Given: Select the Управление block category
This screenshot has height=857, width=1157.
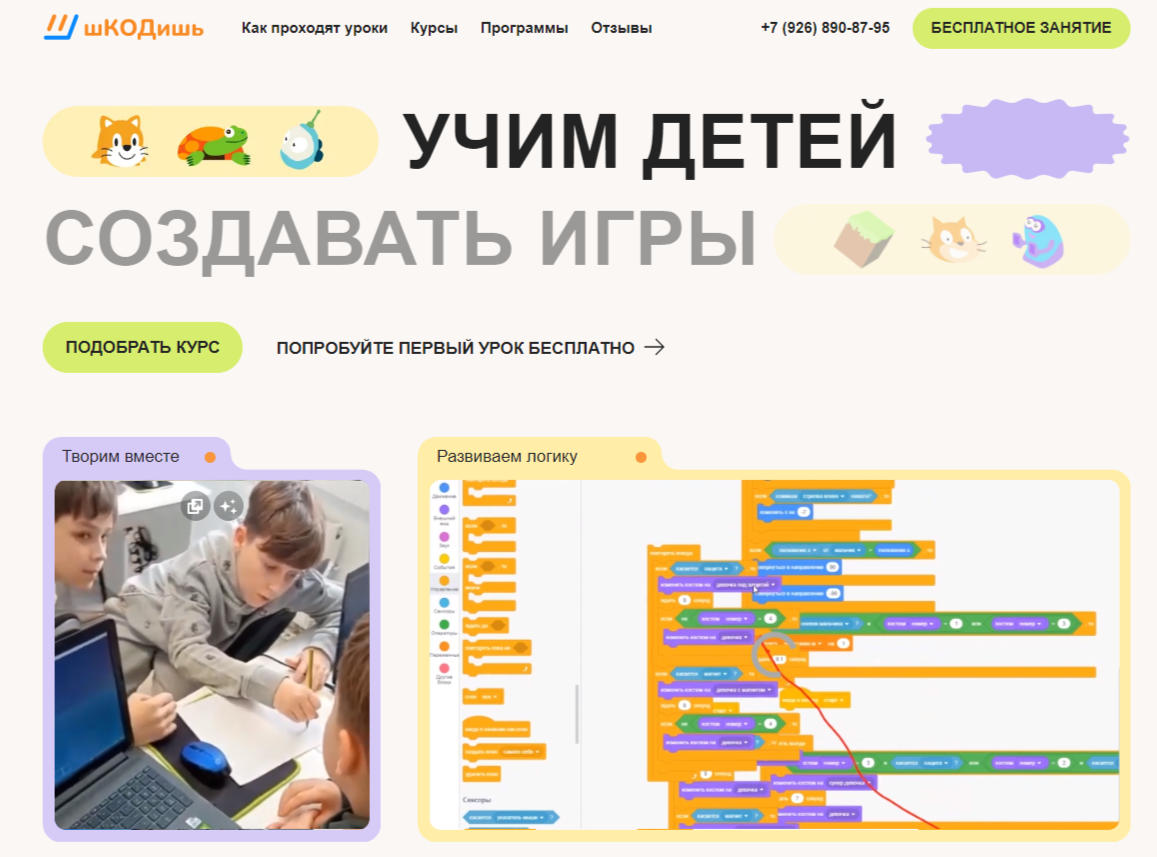Looking at the screenshot, I should pyautogui.click(x=444, y=579).
